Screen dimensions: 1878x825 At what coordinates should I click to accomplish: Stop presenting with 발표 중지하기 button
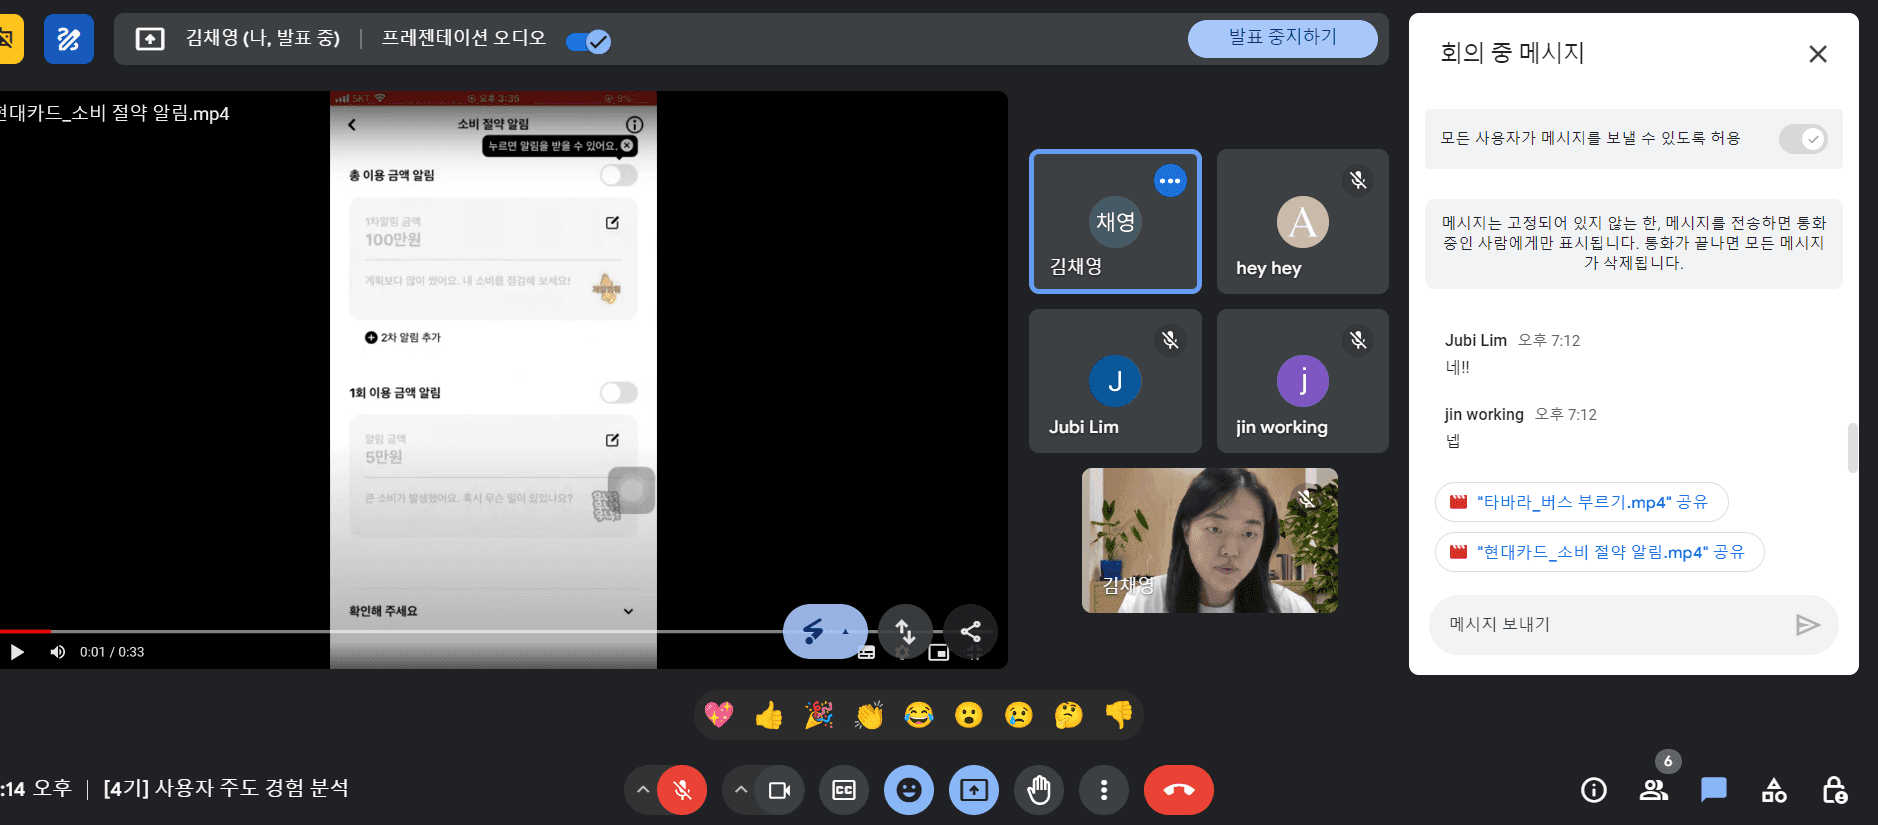tap(1282, 38)
